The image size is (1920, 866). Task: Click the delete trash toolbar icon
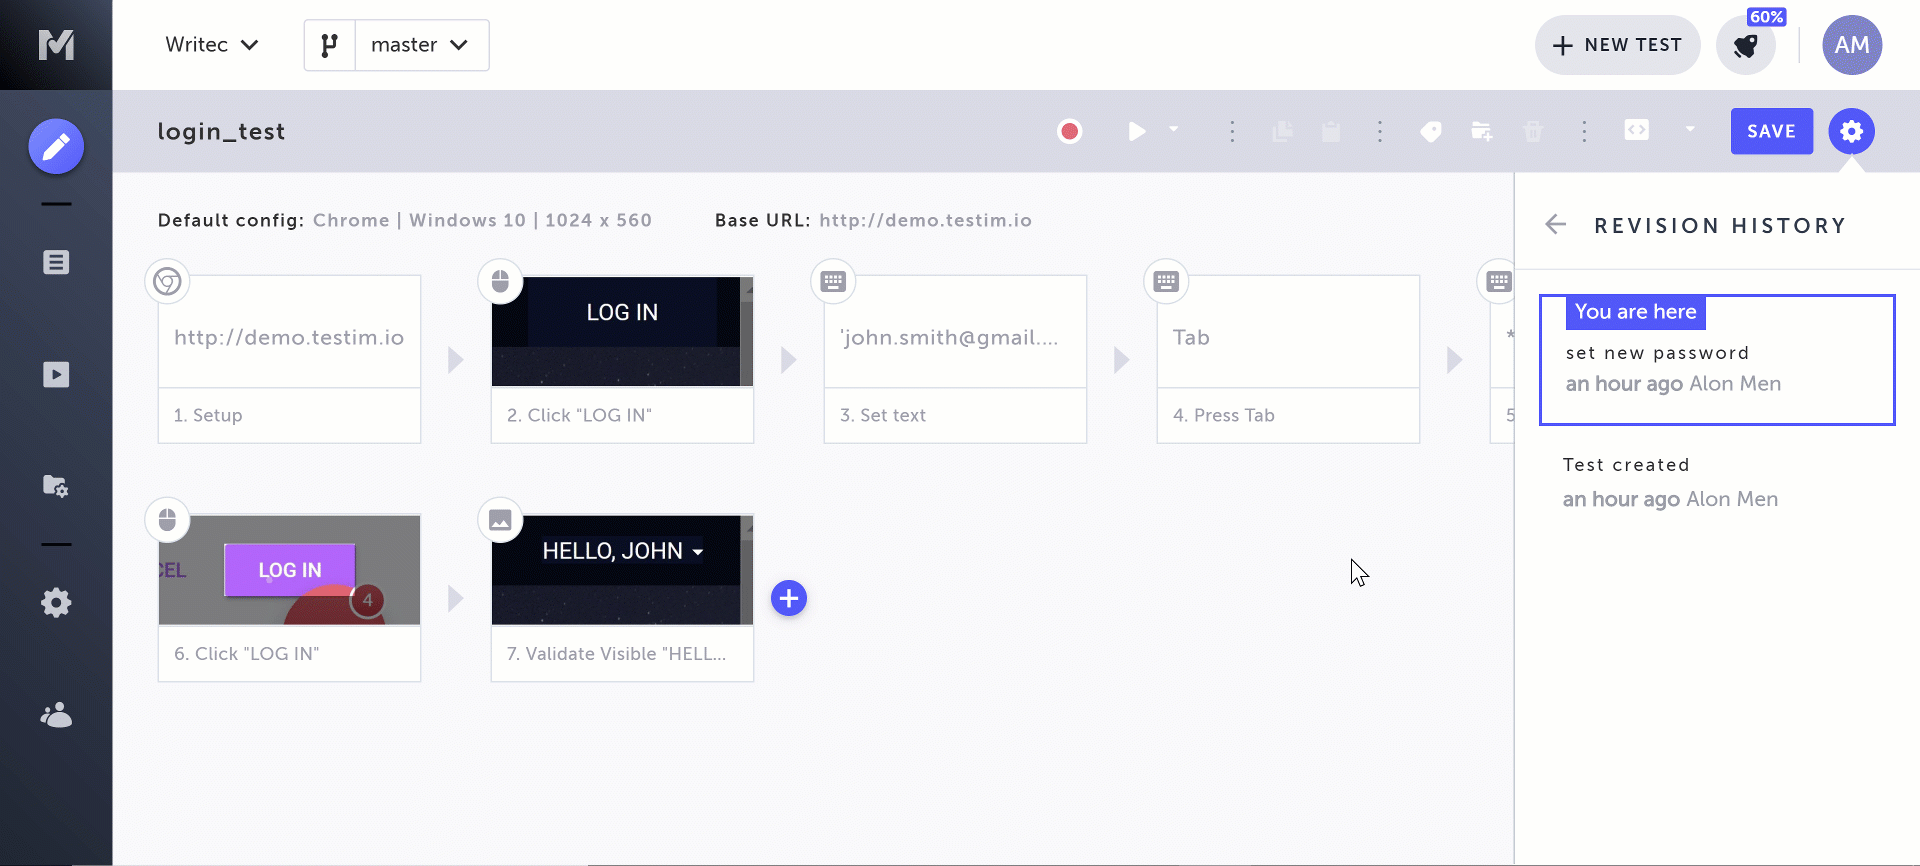tap(1533, 131)
